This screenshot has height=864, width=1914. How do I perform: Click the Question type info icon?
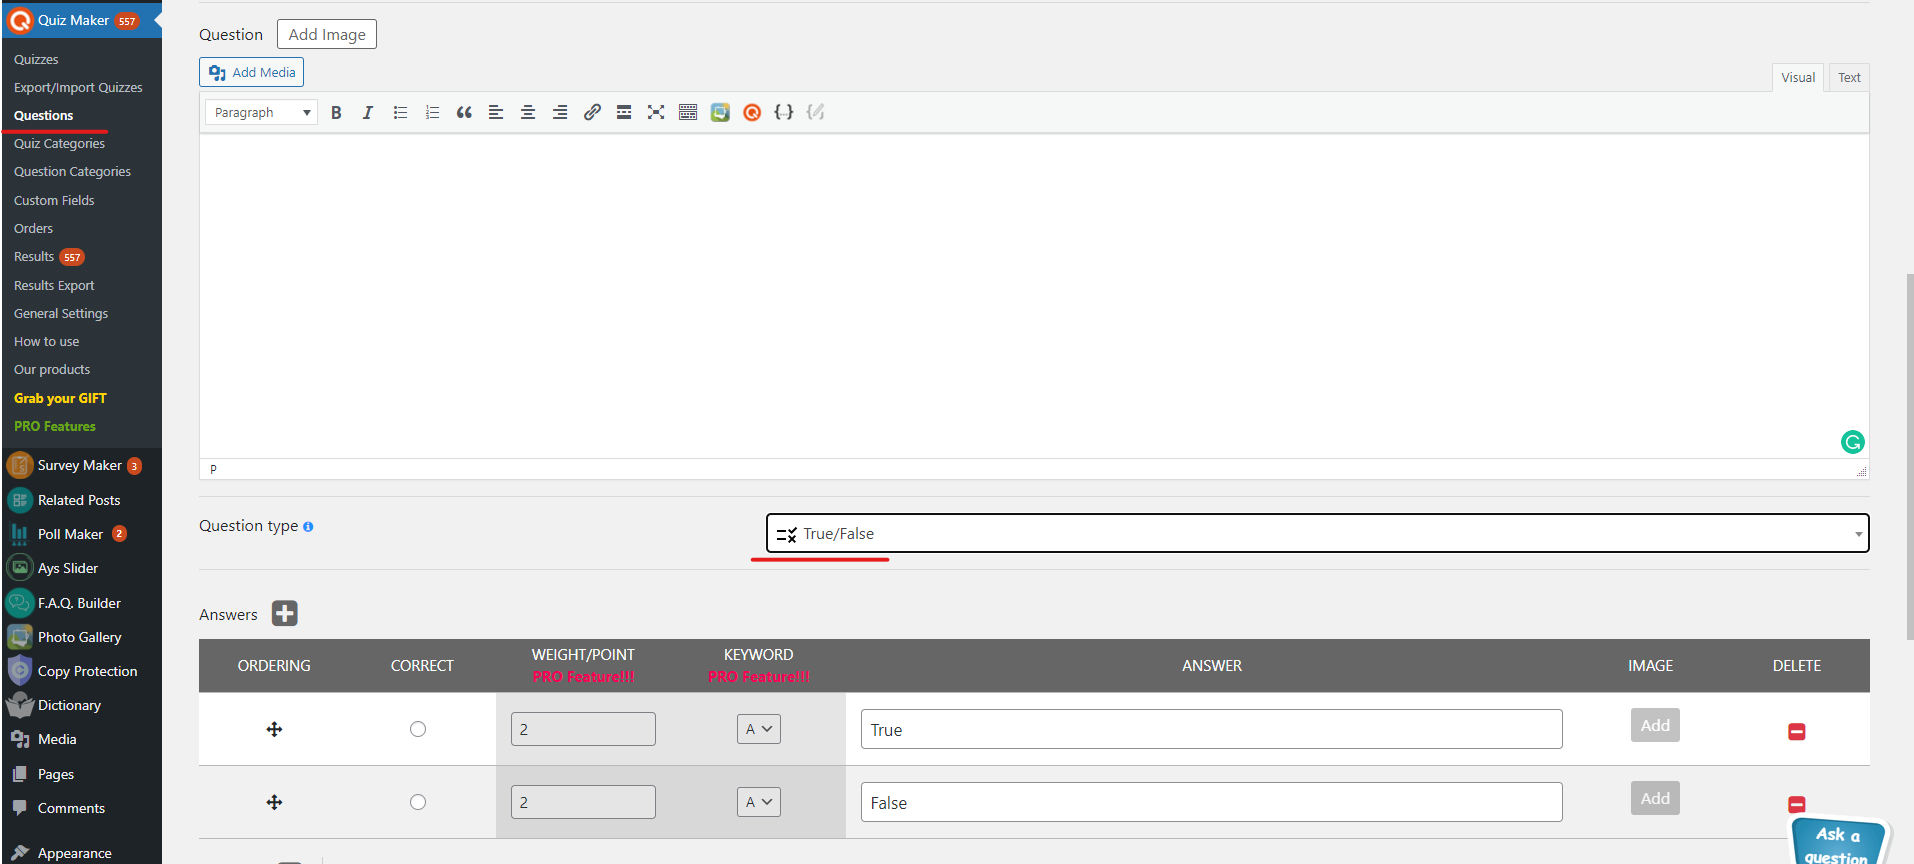coord(308,527)
